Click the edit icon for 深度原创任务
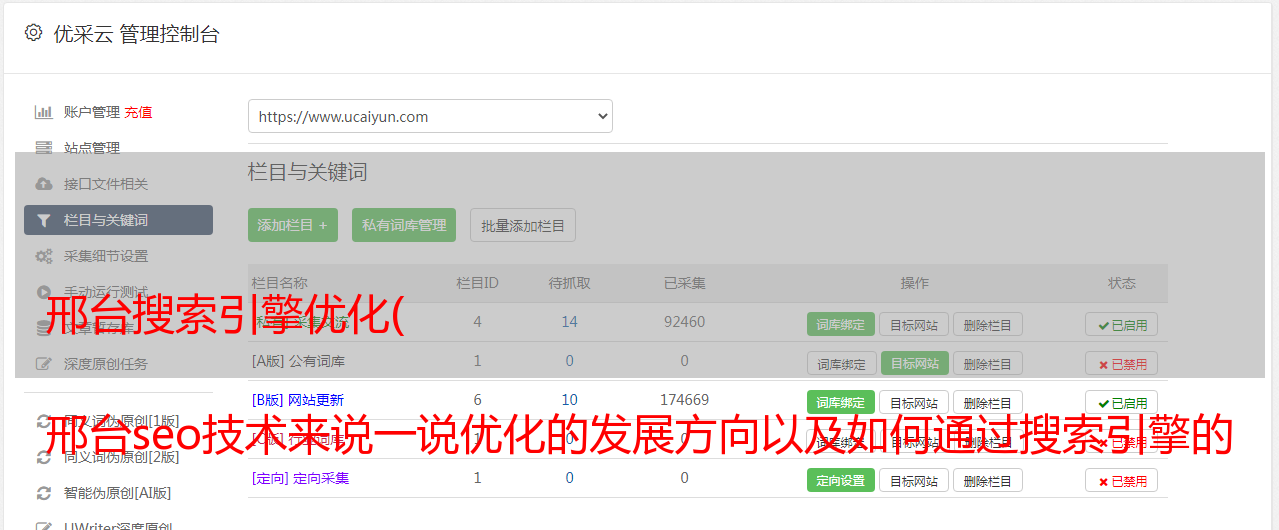Screen dimensions: 1279x530 coord(43,364)
